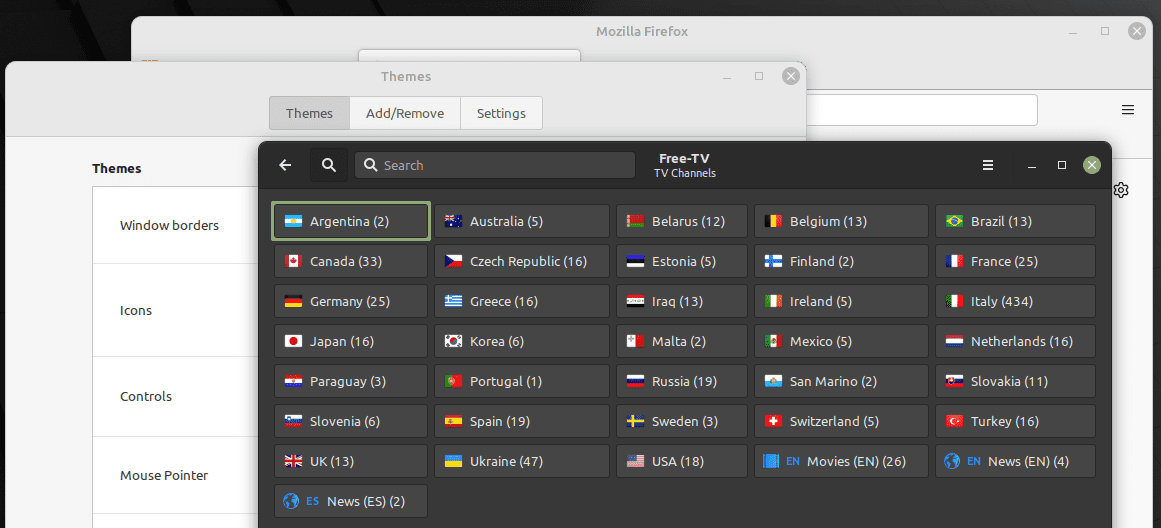Open Add/Remove tab in Themes window
The height and width of the screenshot is (528, 1161).
tap(405, 113)
